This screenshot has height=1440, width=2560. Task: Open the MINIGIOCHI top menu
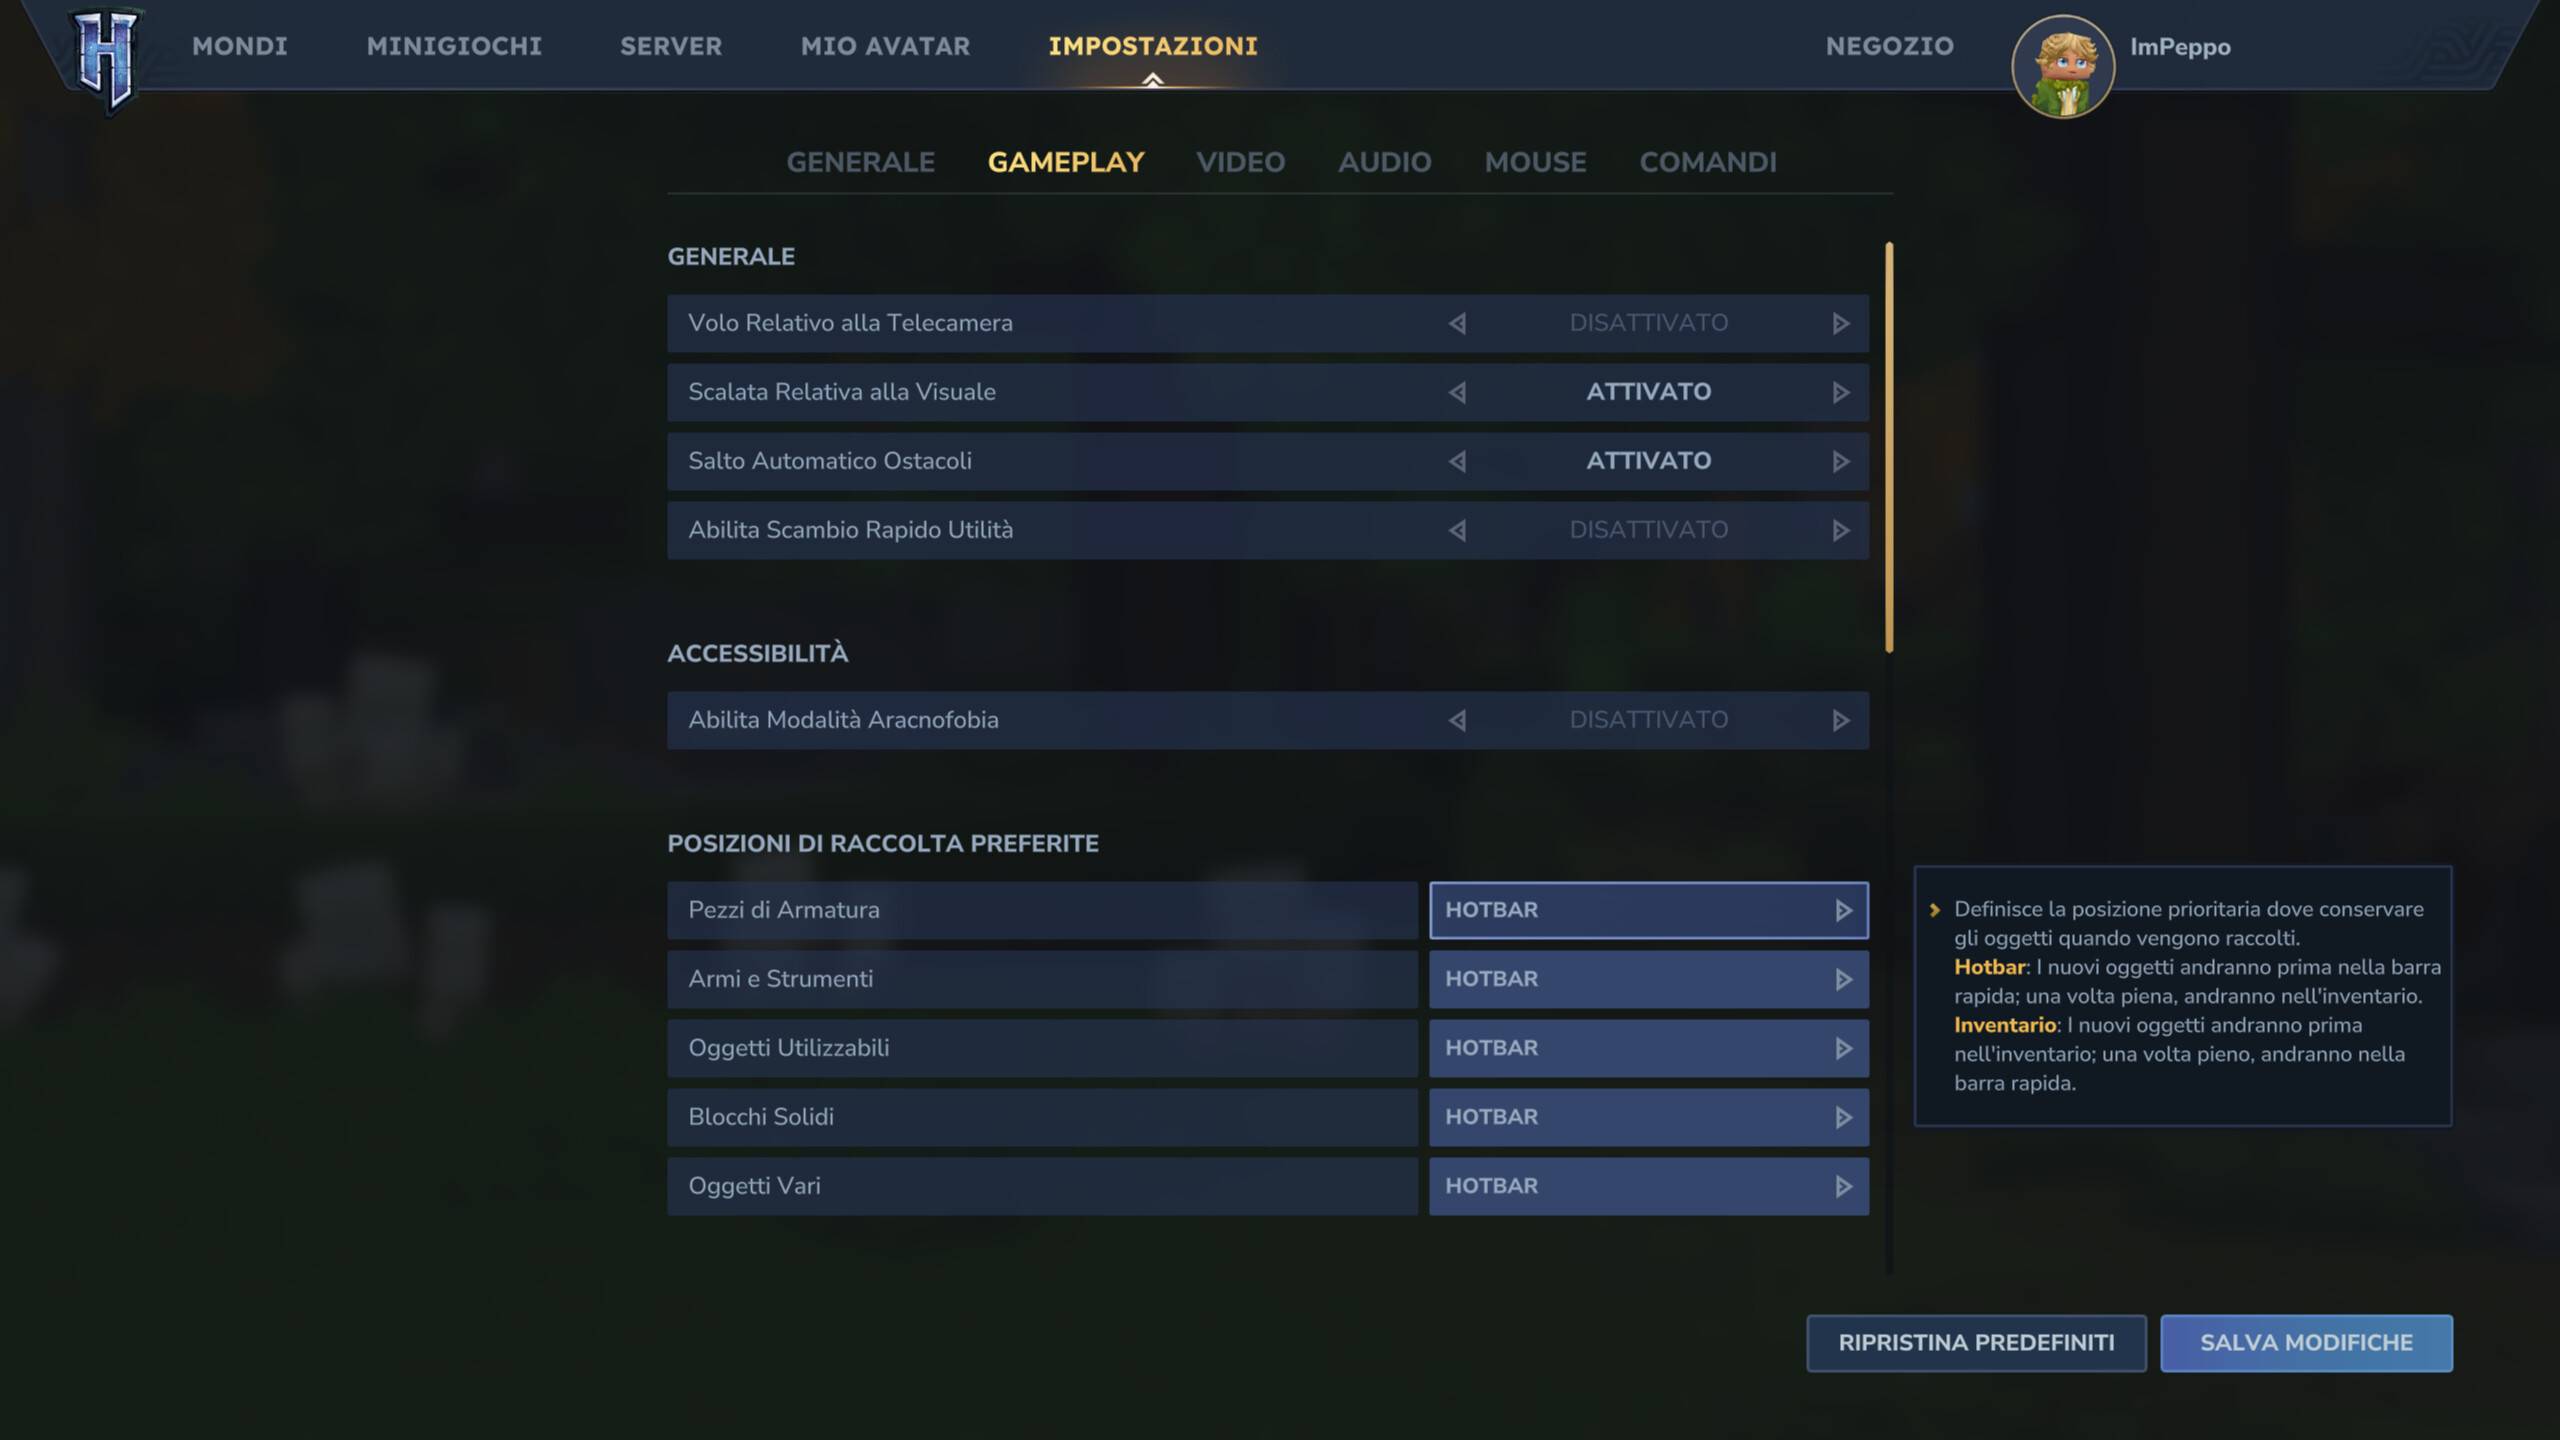(x=454, y=46)
